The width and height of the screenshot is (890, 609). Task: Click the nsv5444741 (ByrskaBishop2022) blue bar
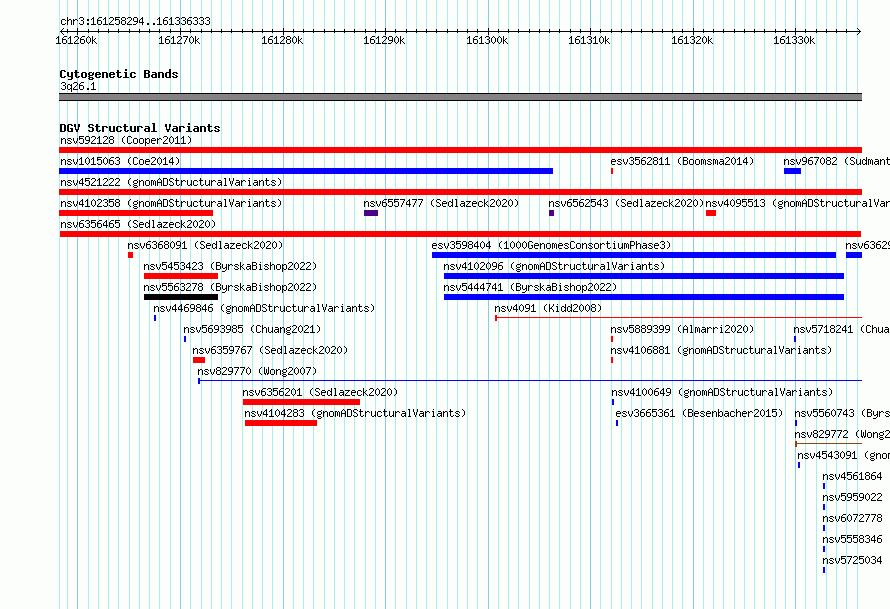coord(644,297)
